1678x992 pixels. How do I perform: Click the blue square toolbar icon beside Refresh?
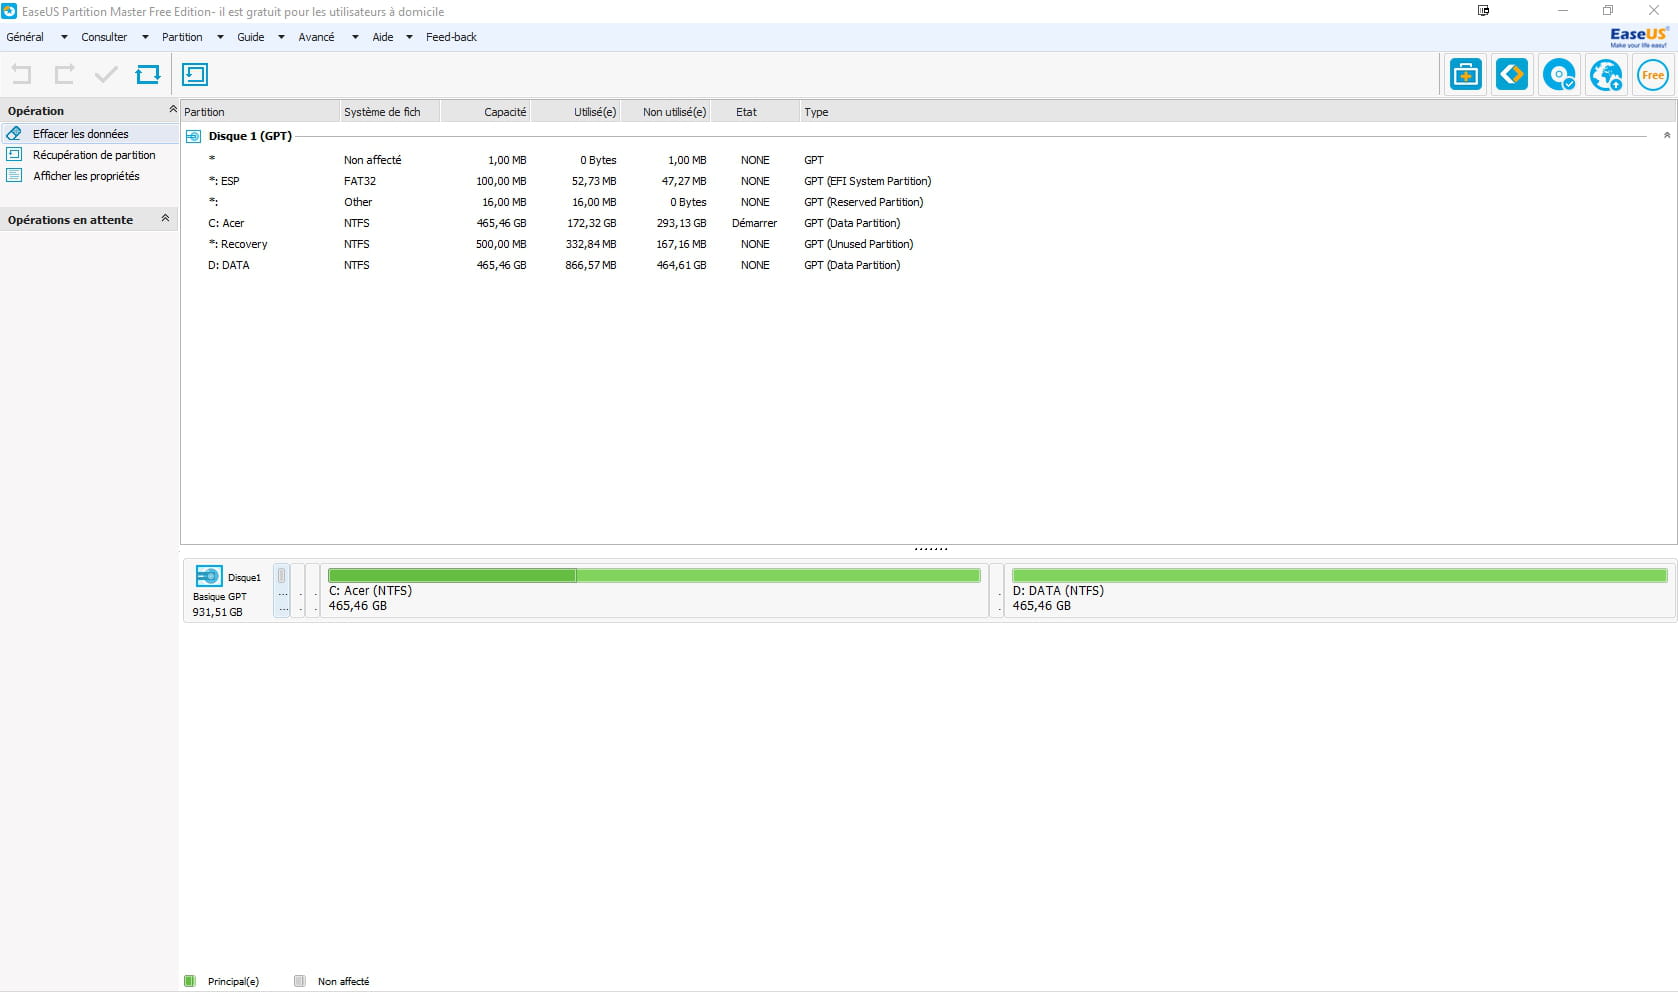point(195,74)
